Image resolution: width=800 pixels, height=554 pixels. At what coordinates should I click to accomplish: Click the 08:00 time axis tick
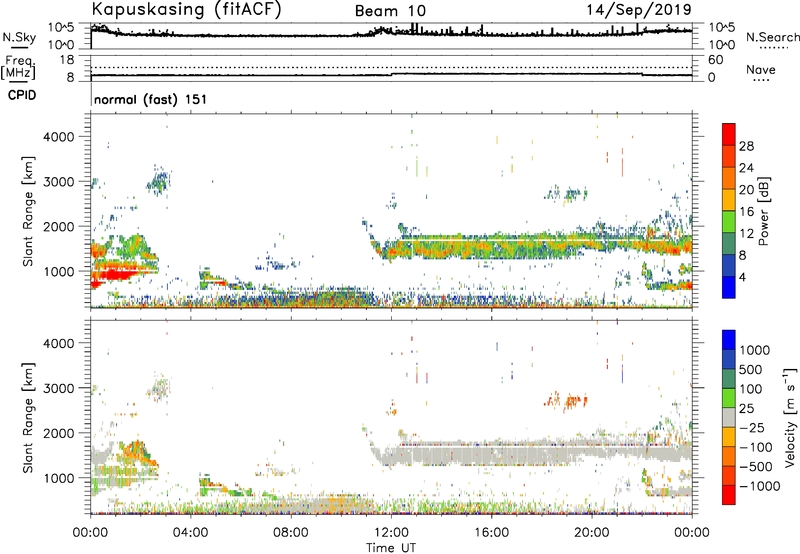click(291, 533)
